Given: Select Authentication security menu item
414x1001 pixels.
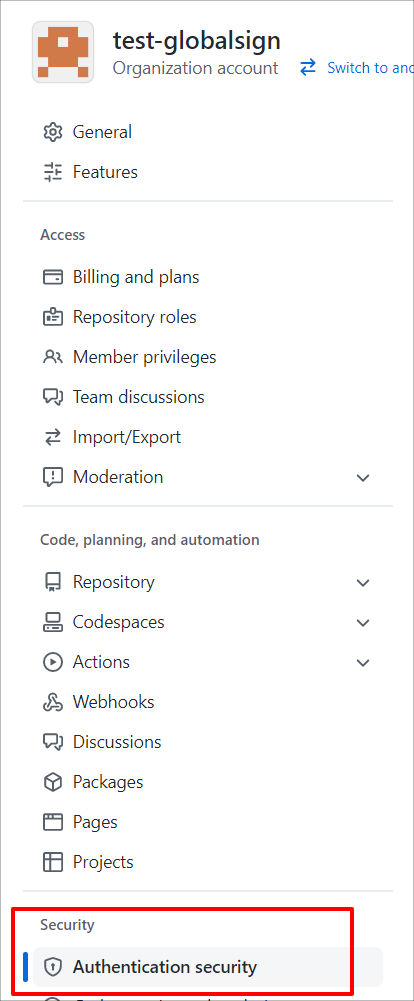Looking at the screenshot, I should [x=208, y=967].
